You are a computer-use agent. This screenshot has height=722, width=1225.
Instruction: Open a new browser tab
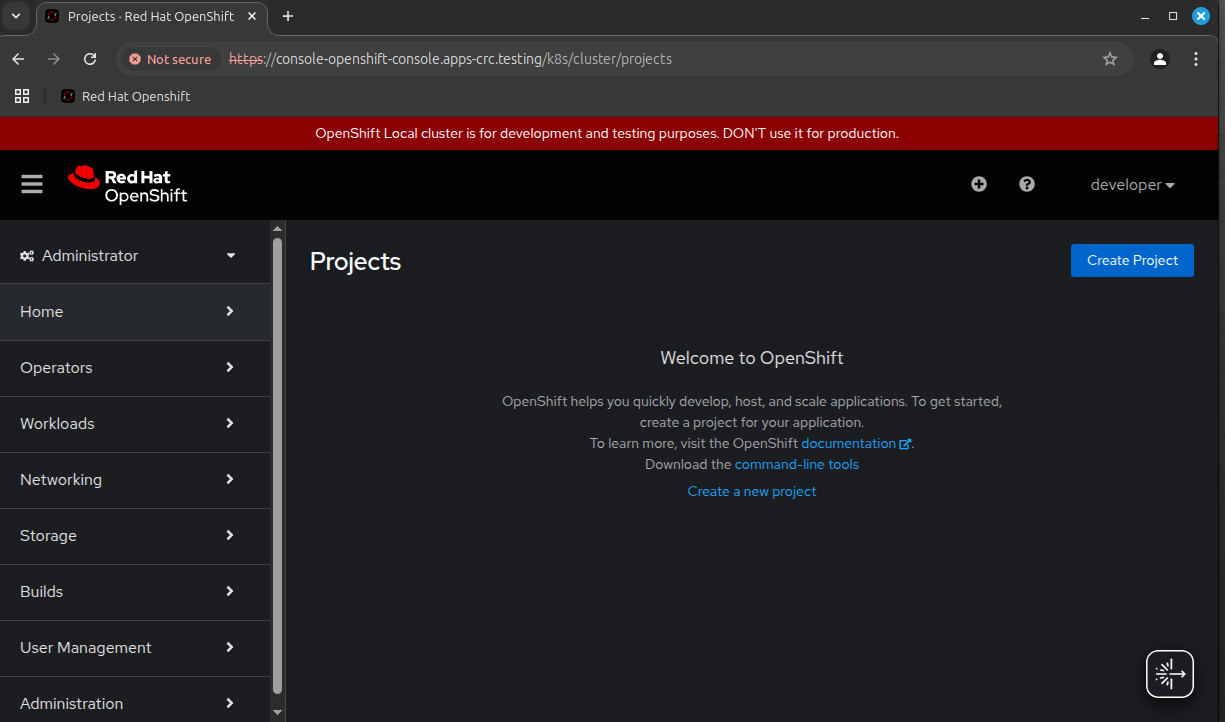[288, 16]
